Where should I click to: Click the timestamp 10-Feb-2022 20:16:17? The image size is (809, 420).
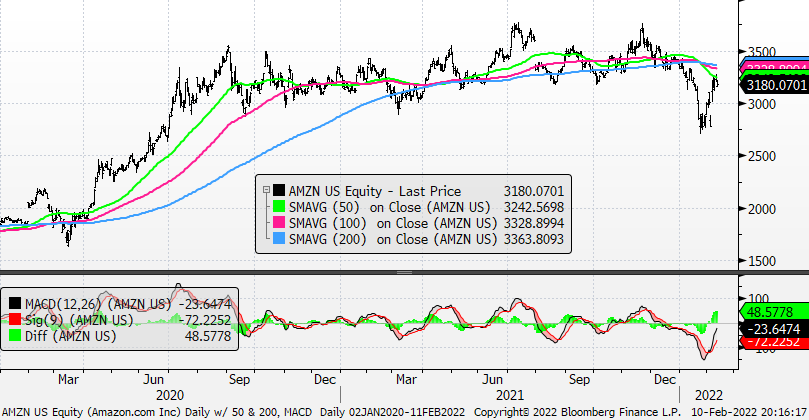[749, 412]
